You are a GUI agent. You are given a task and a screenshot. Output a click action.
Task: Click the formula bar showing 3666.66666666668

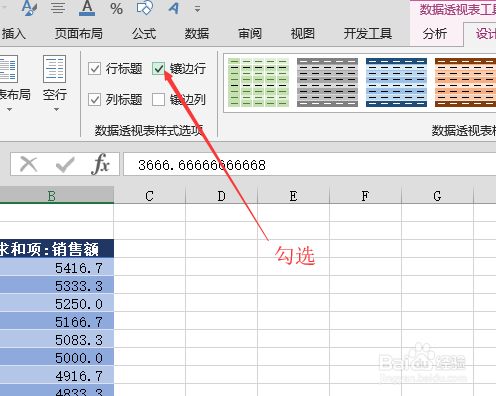310,164
